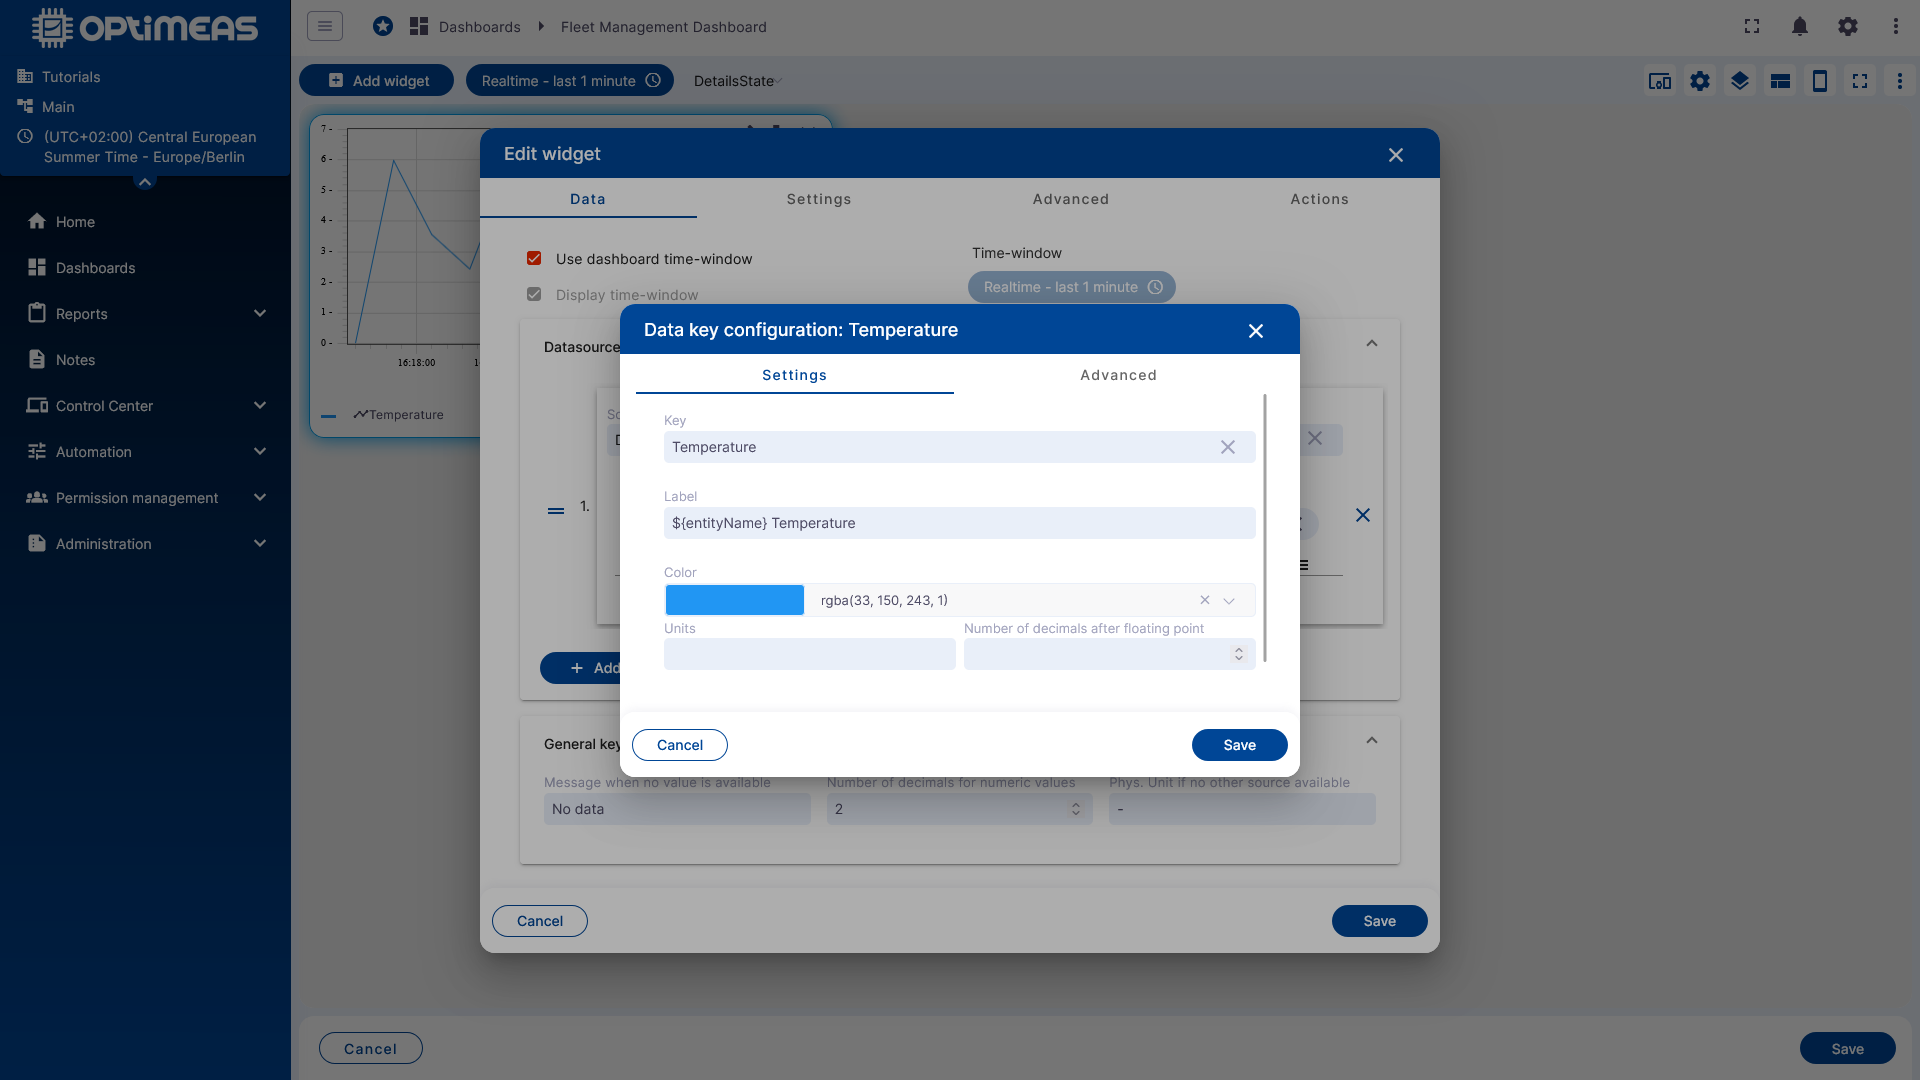
Task: Open dashboard toolbar vertical dots menu
Action: 1900,81
